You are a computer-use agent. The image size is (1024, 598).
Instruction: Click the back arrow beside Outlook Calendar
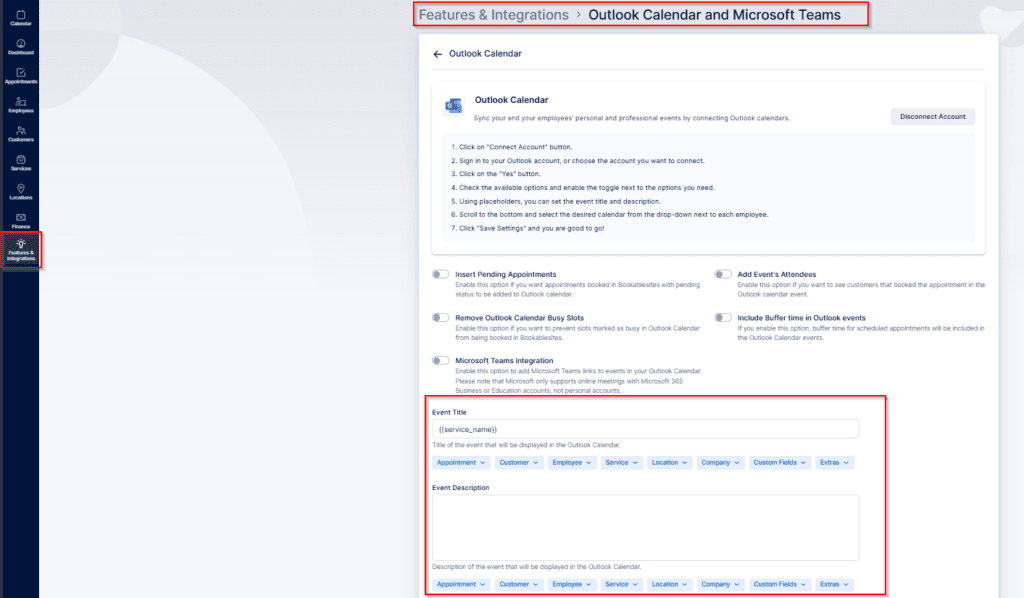point(438,54)
